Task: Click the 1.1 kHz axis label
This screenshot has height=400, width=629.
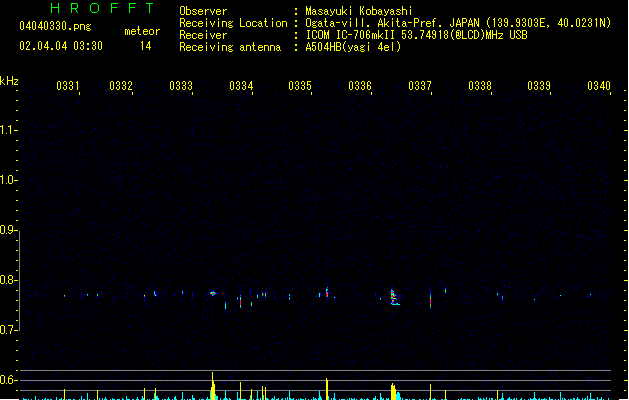Action: (x=7, y=130)
